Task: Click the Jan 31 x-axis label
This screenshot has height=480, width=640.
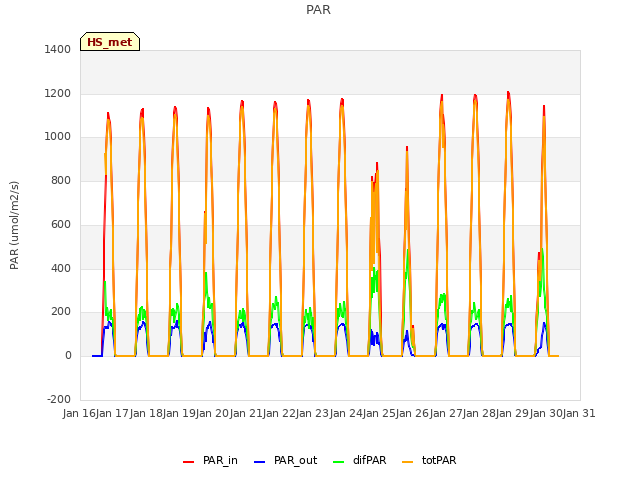Action: pyautogui.click(x=579, y=413)
